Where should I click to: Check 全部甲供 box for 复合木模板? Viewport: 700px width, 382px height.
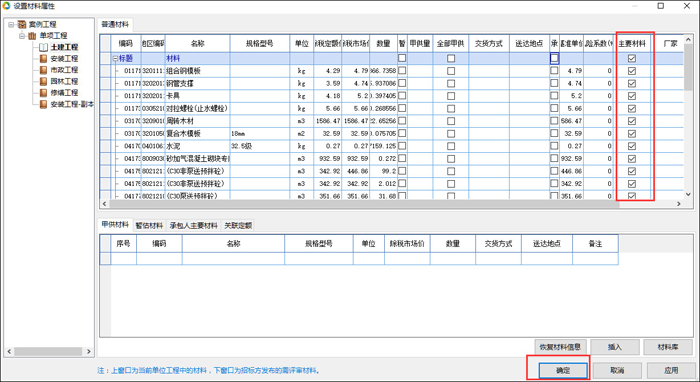(451, 133)
